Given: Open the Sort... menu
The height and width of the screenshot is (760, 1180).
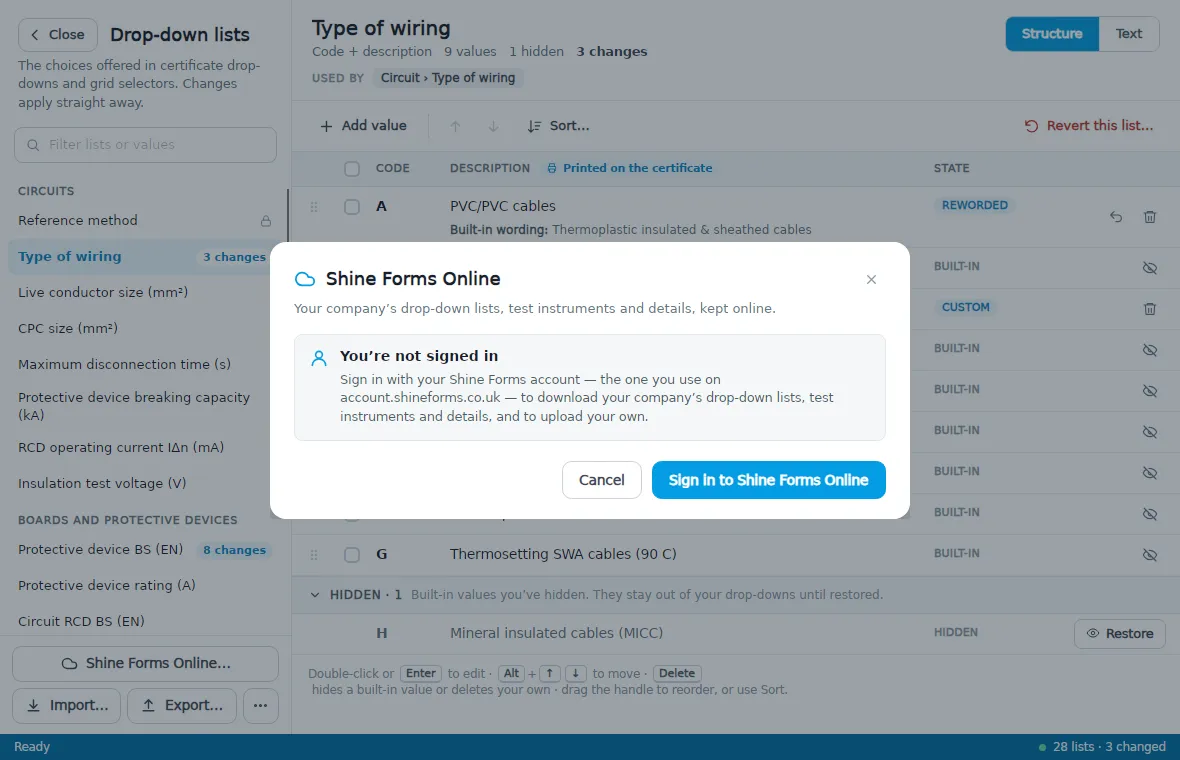Looking at the screenshot, I should (558, 126).
